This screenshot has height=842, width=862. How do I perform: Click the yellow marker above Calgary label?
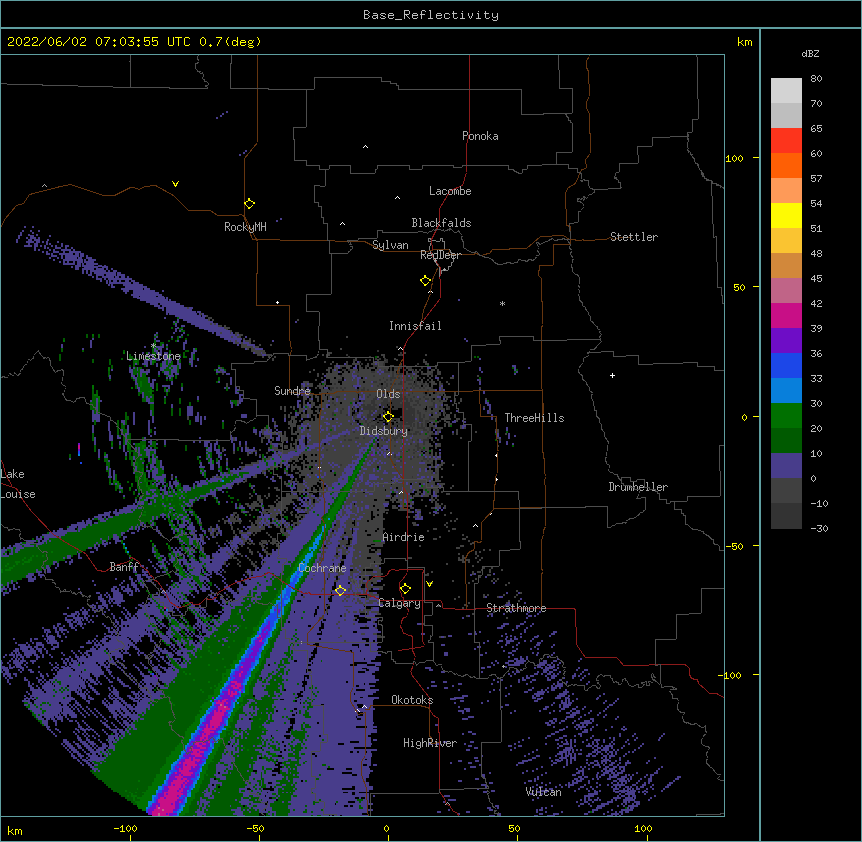405,589
